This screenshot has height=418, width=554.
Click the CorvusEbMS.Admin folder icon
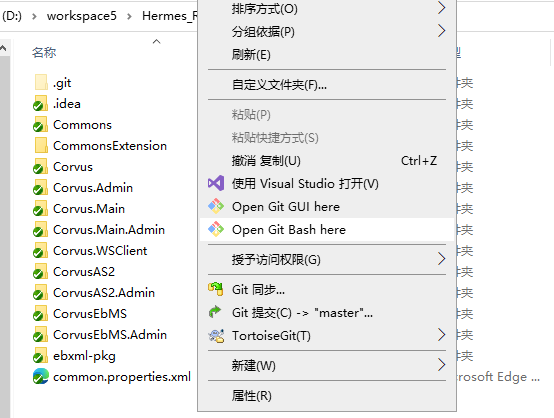pyautogui.click(x=41, y=335)
